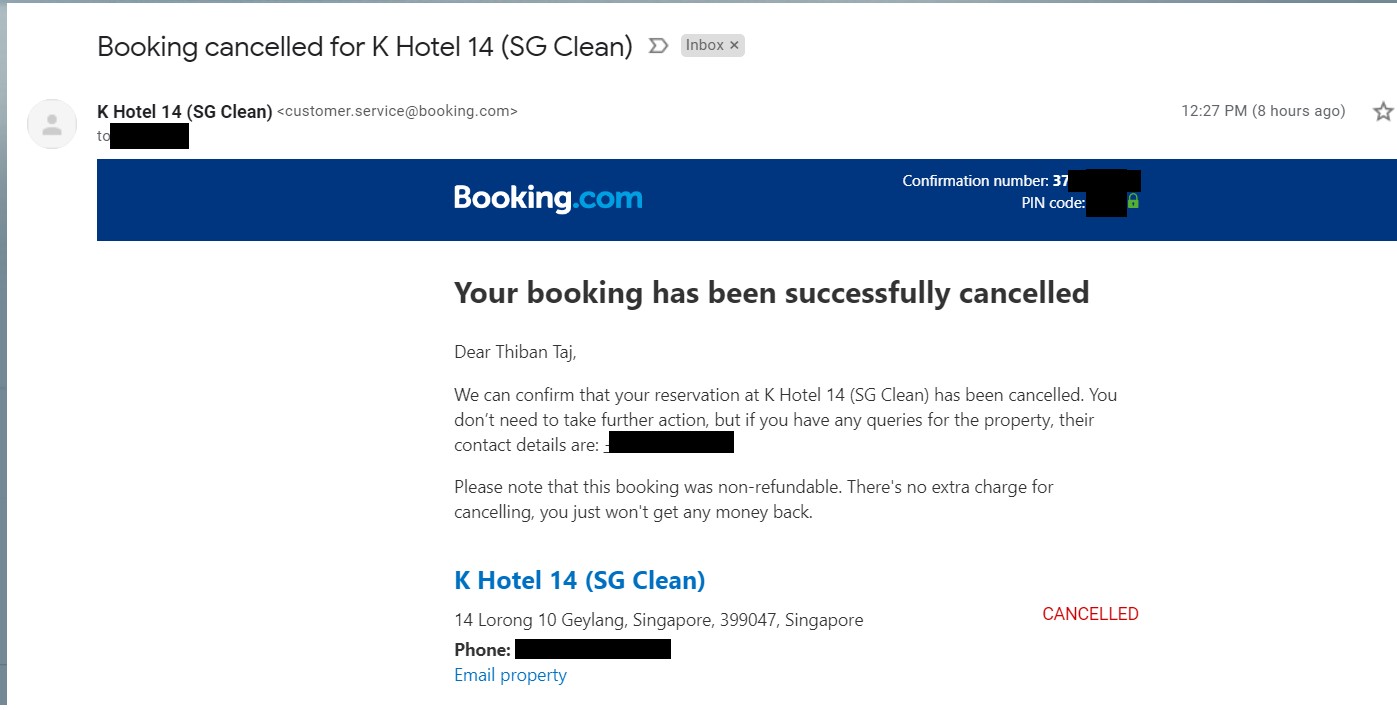Image resolution: width=1397 pixels, height=710 pixels.
Task: Select the Confirmation number in the banner
Action: (1021, 181)
